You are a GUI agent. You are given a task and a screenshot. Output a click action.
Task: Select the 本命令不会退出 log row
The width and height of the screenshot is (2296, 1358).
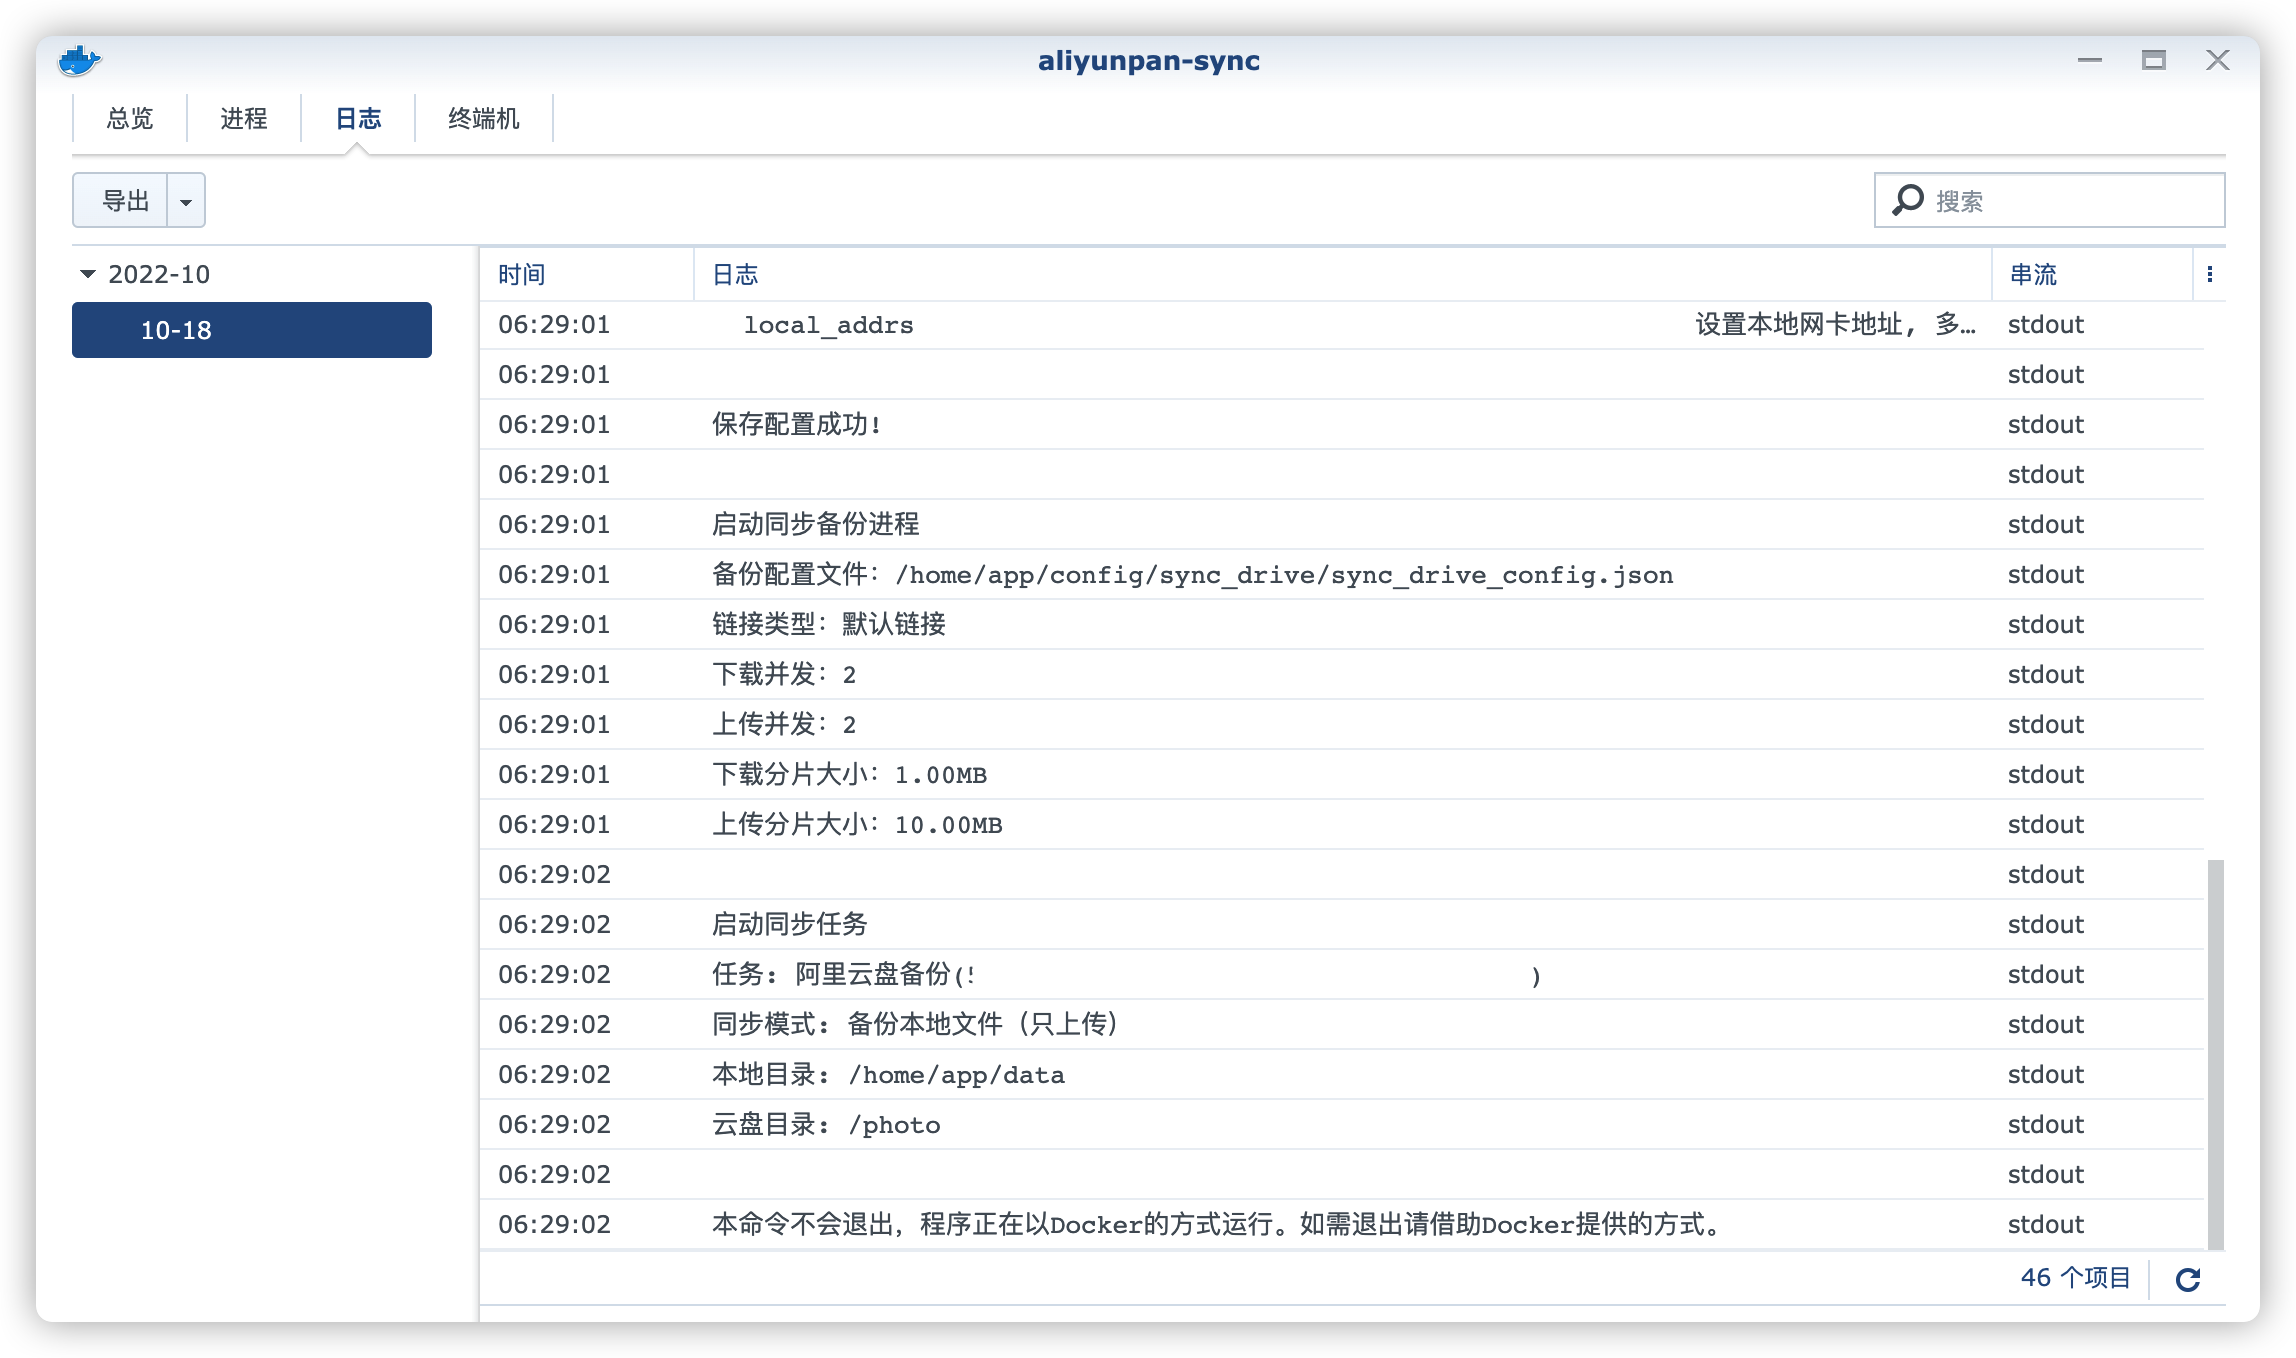[x=1342, y=1225]
